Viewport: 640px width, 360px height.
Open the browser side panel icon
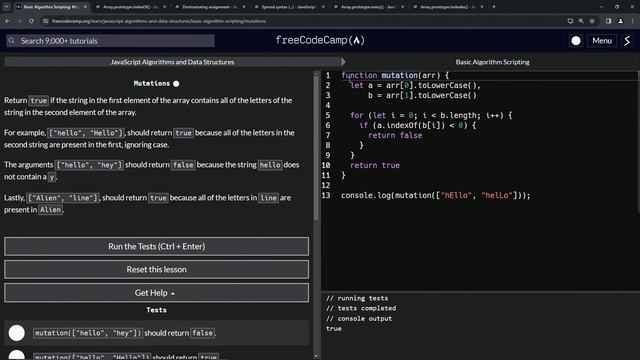[x=609, y=21]
